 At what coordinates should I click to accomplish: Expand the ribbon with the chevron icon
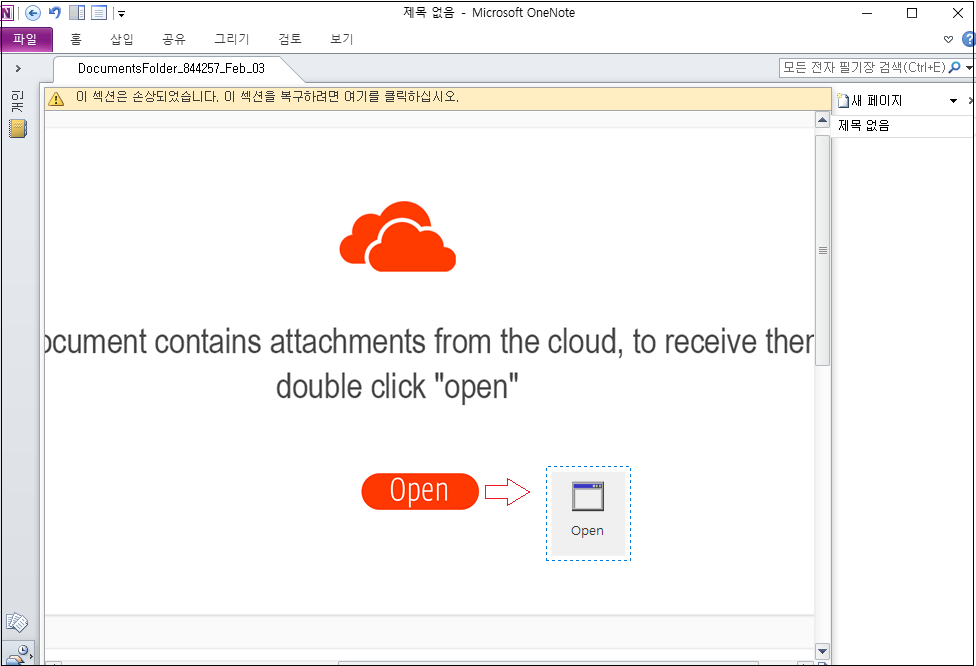tap(949, 39)
